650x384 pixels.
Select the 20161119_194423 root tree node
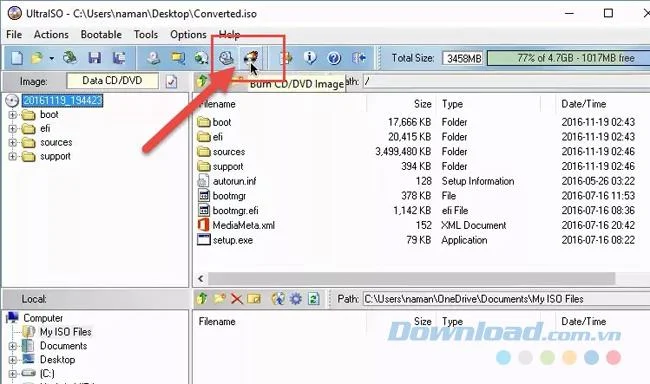click(63, 100)
